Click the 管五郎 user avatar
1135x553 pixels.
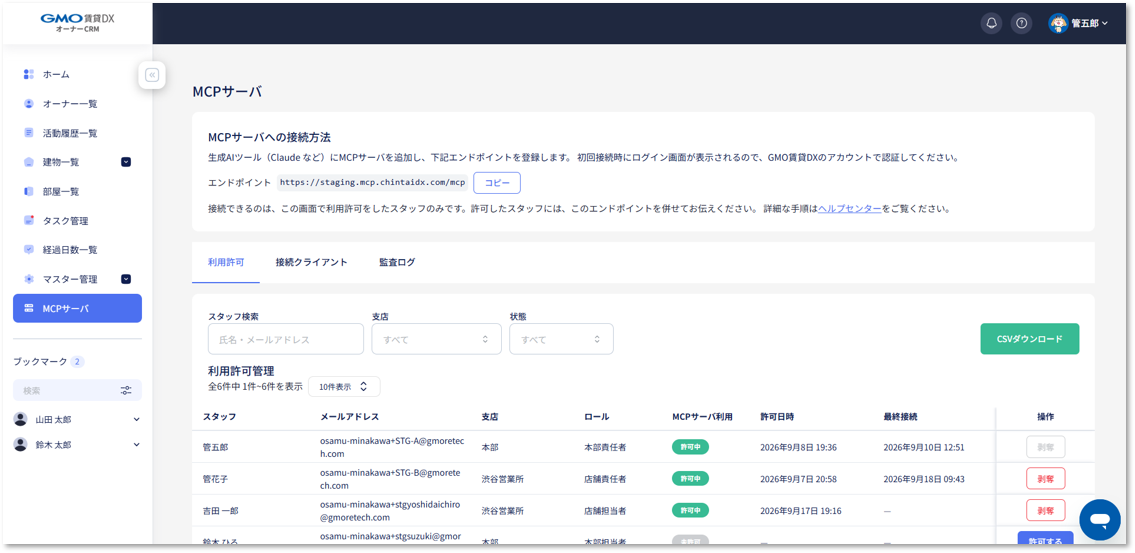pos(1058,23)
